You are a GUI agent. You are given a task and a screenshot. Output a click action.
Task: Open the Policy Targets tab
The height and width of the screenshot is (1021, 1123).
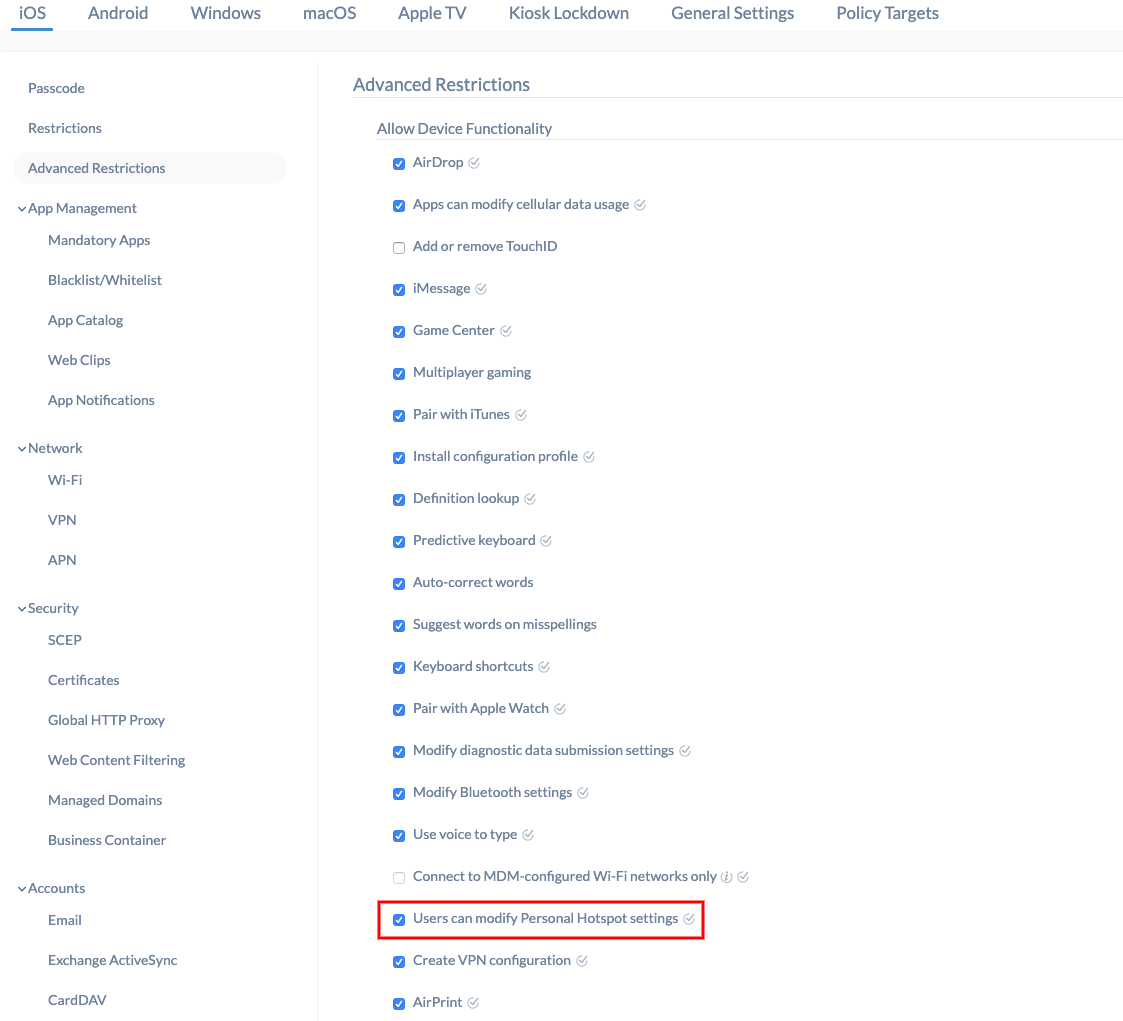point(887,13)
